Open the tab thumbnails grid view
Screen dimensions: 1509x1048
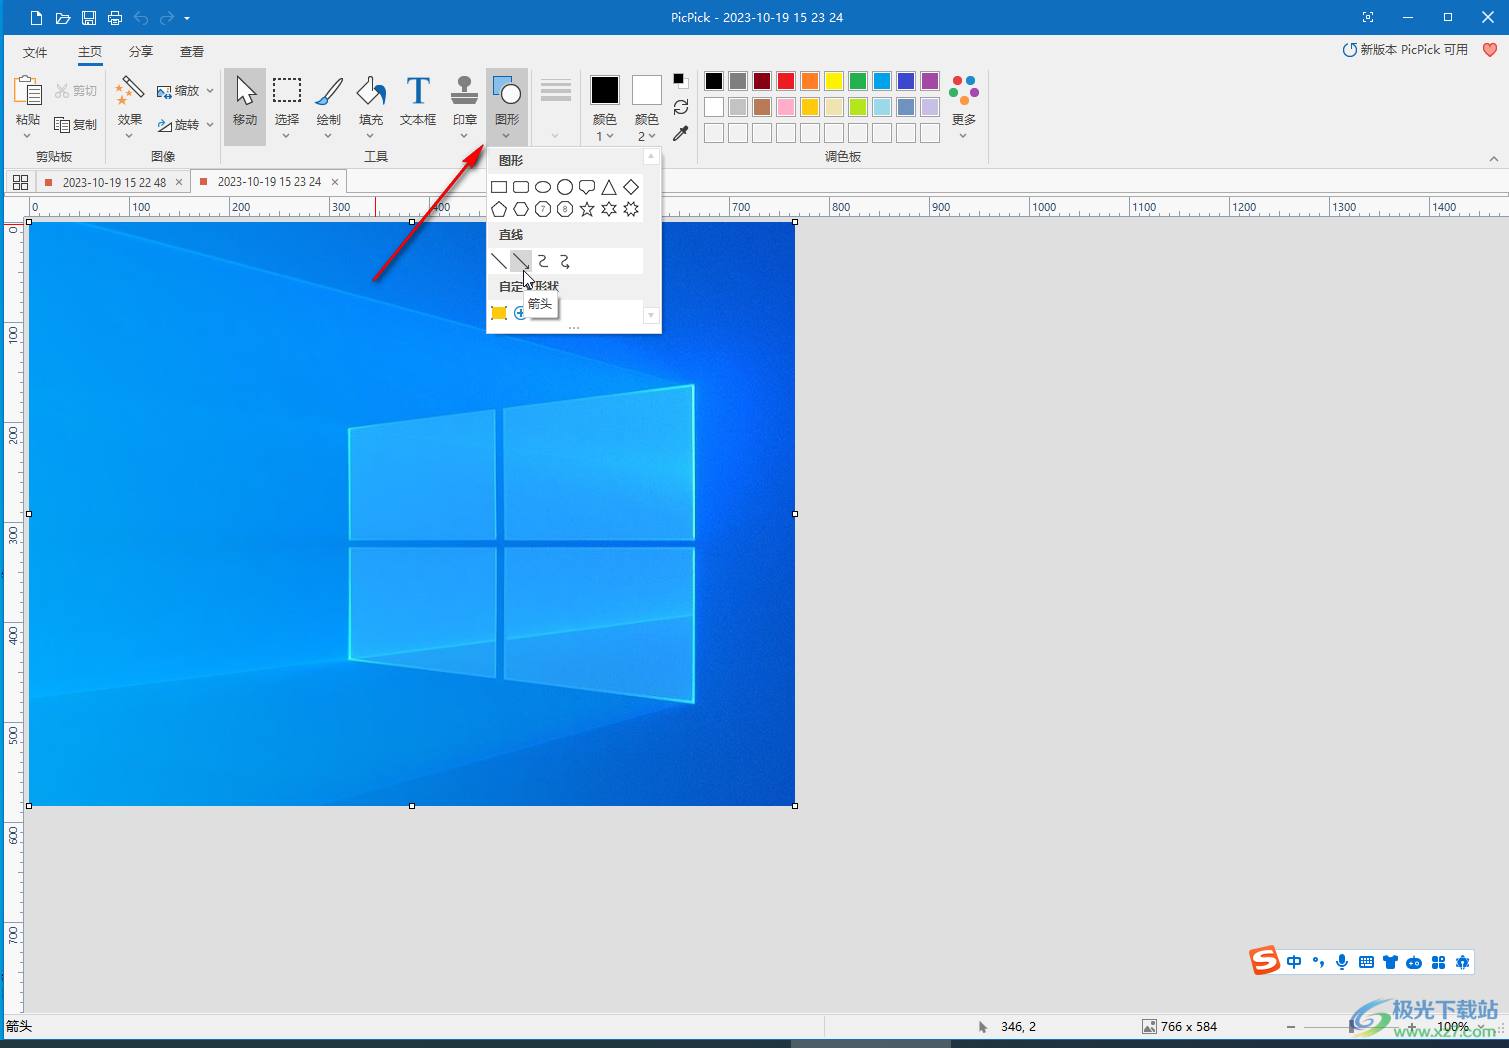20,182
